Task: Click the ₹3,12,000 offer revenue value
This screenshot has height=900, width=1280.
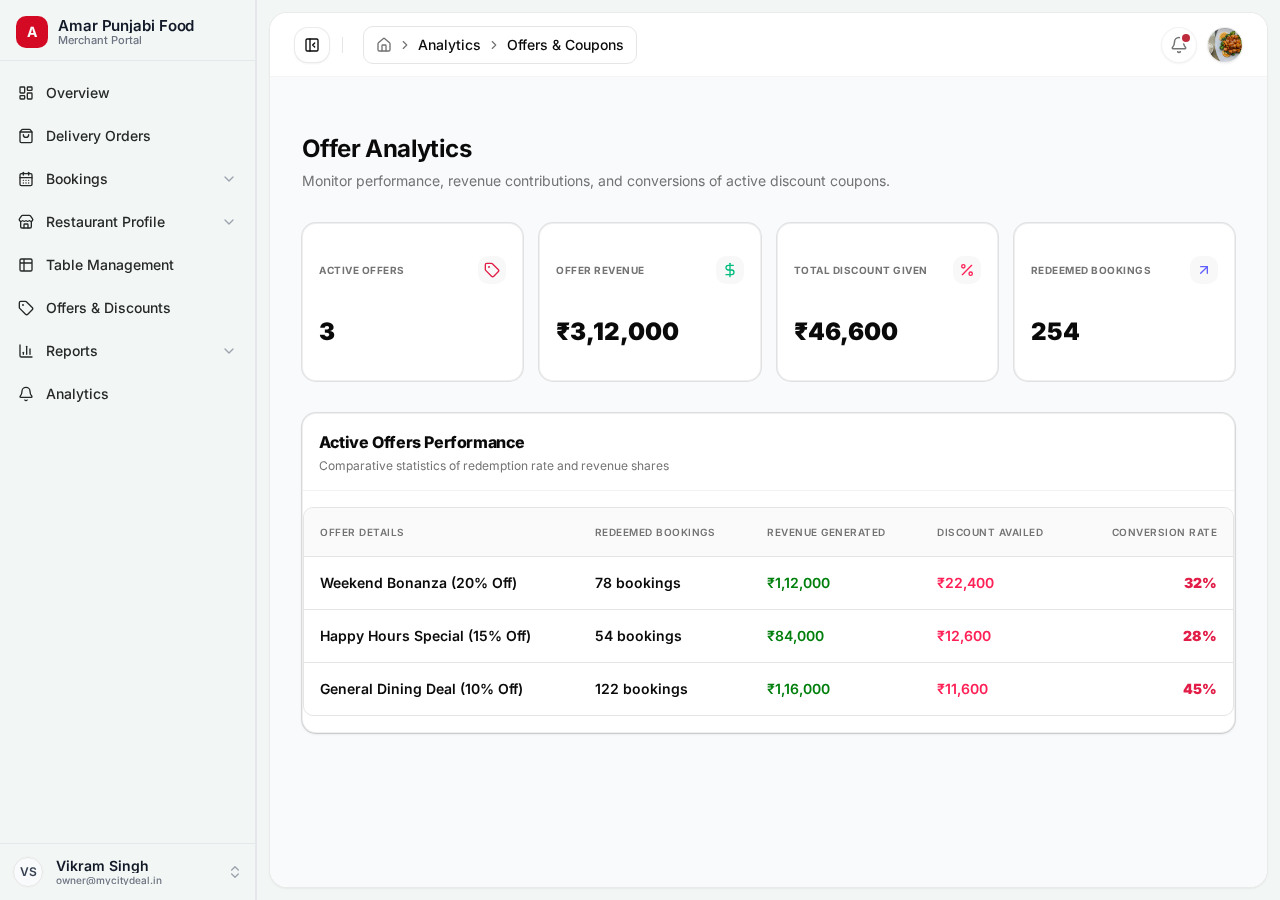Action: coord(617,331)
